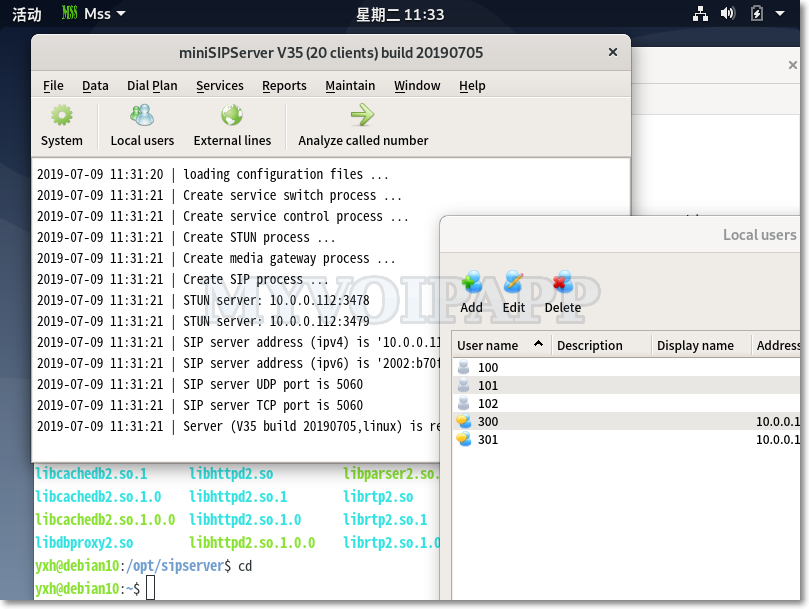Open Local users from the toolbar icon
Screen dimensions: 809x609
click(x=142, y=115)
